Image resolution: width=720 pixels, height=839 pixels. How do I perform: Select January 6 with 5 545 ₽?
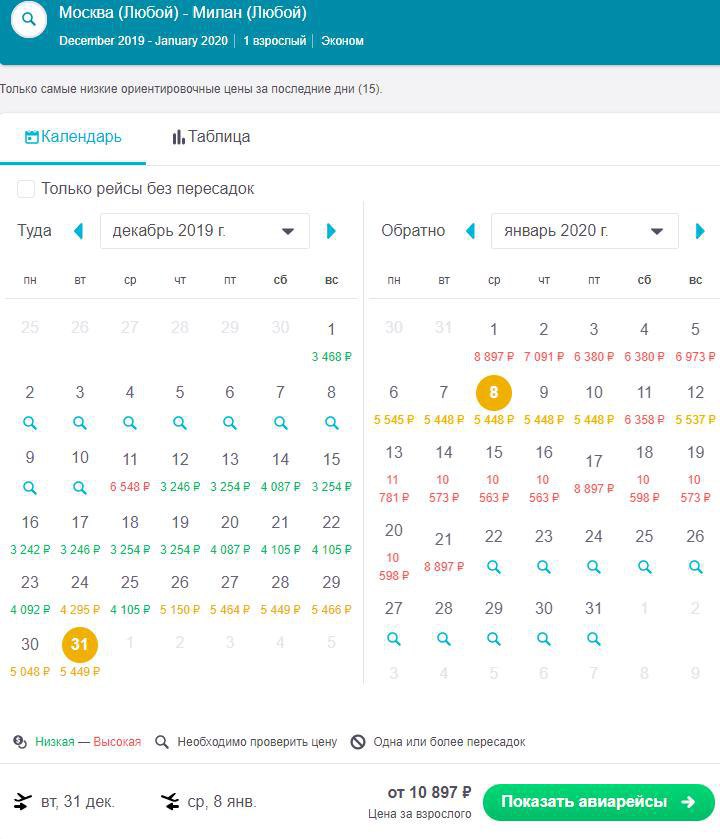394,405
